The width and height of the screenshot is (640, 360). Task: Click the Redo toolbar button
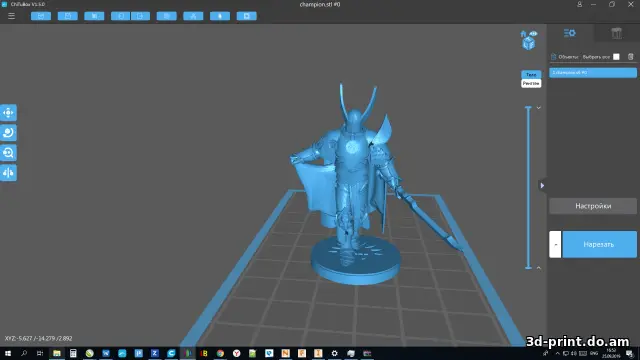point(140,16)
